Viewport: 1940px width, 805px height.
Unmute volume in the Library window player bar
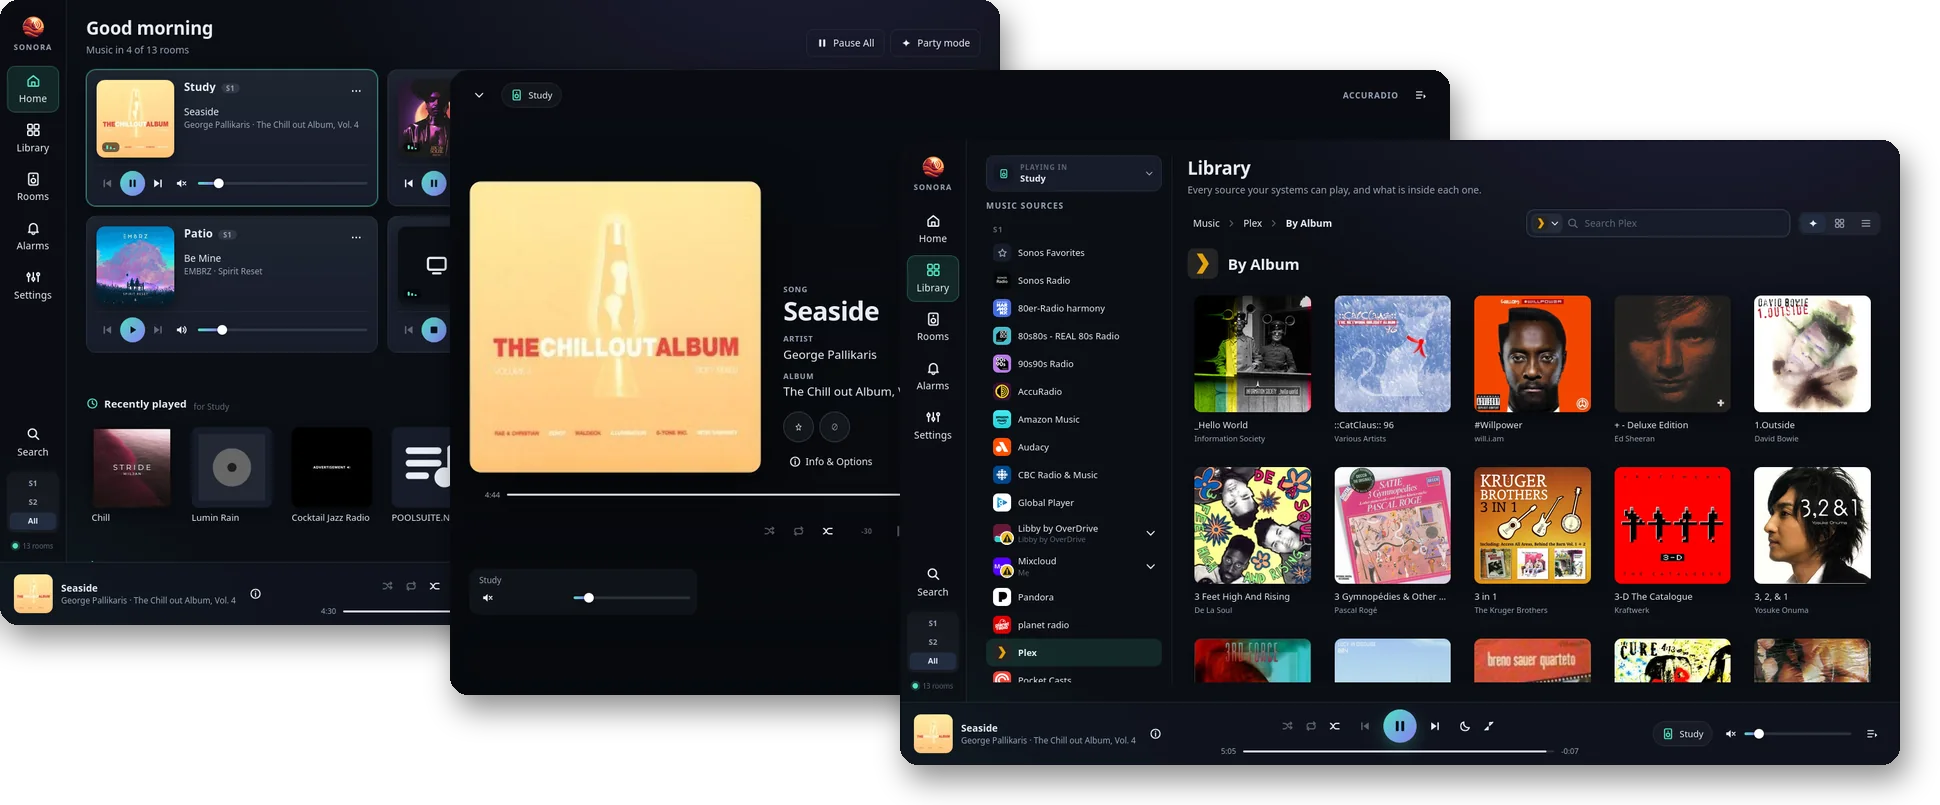[1731, 734]
